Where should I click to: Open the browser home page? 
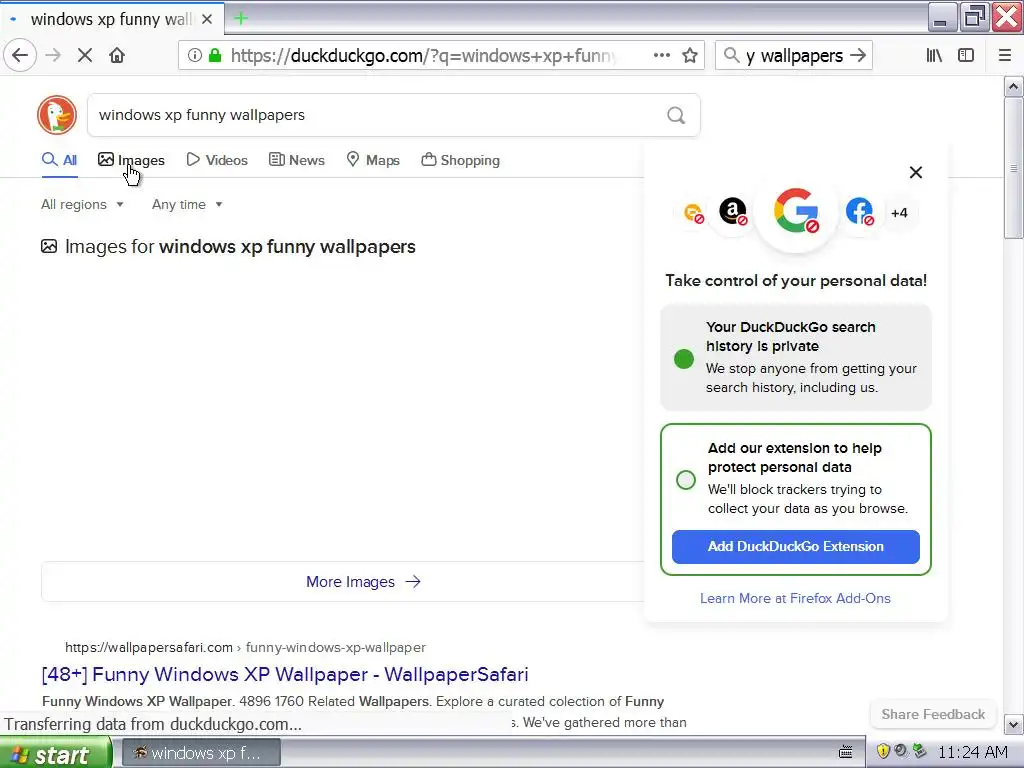coord(117,56)
